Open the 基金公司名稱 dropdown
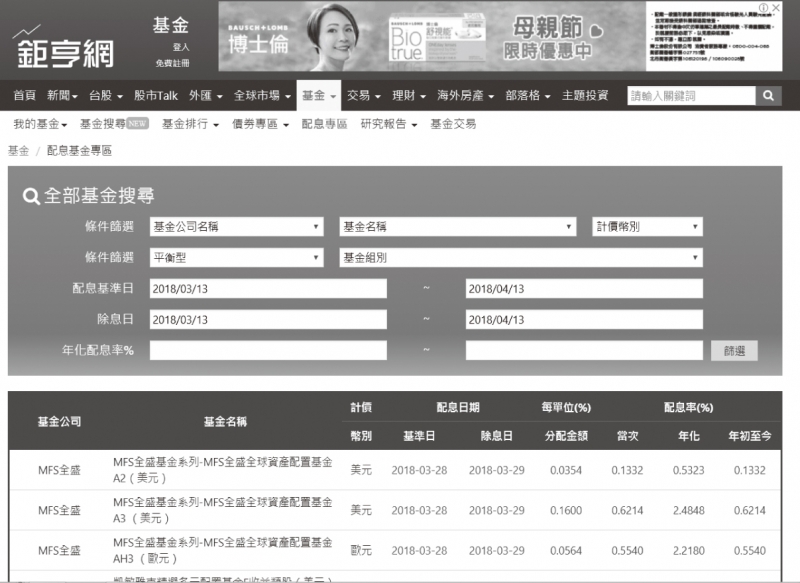The image size is (800, 583). coord(236,227)
